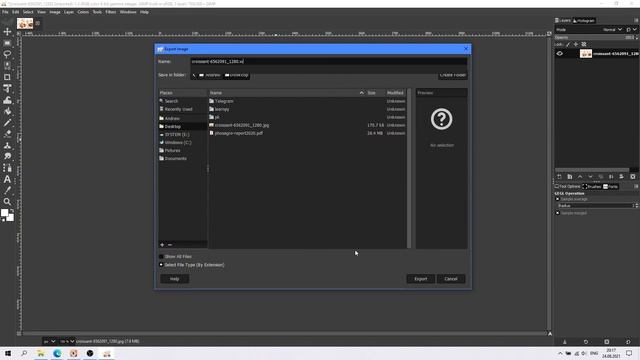
Task: Open the Colors menu
Action: coord(83,12)
